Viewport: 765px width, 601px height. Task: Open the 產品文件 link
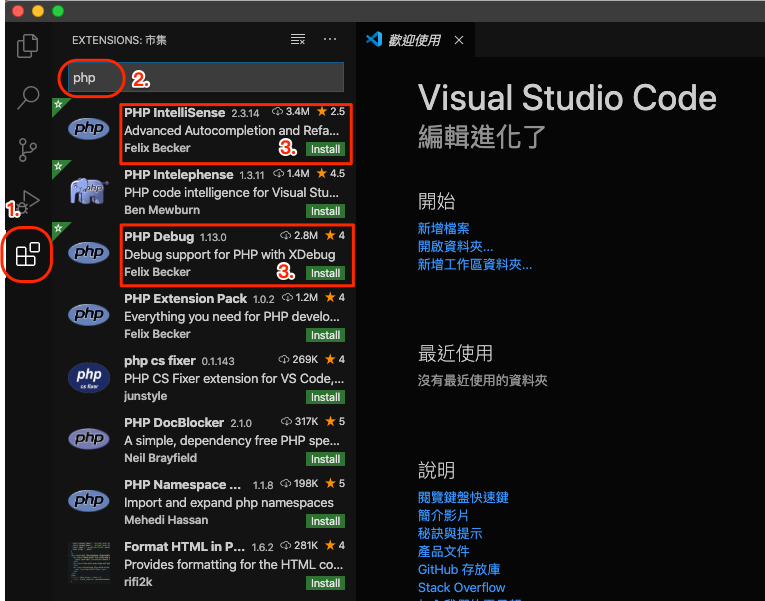pyautogui.click(x=443, y=551)
